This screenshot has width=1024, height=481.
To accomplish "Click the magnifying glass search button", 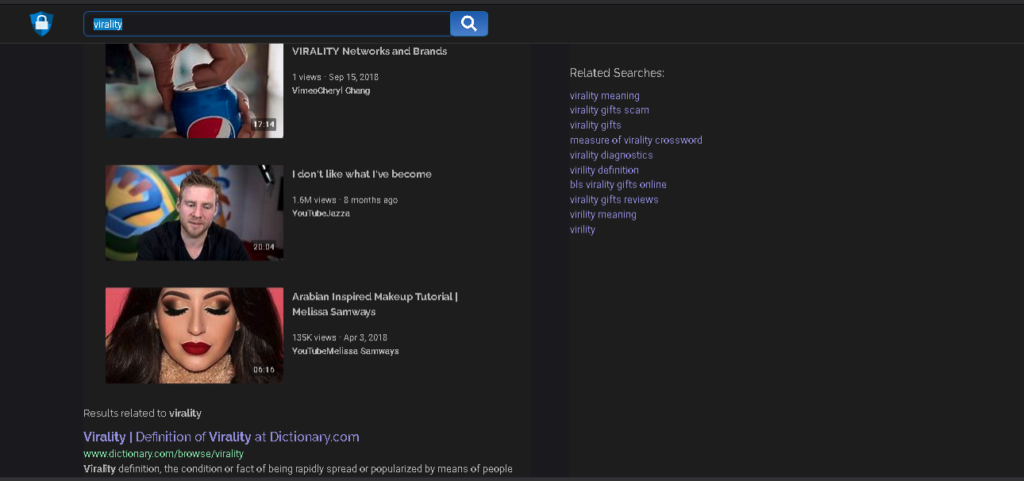I will point(469,23).
